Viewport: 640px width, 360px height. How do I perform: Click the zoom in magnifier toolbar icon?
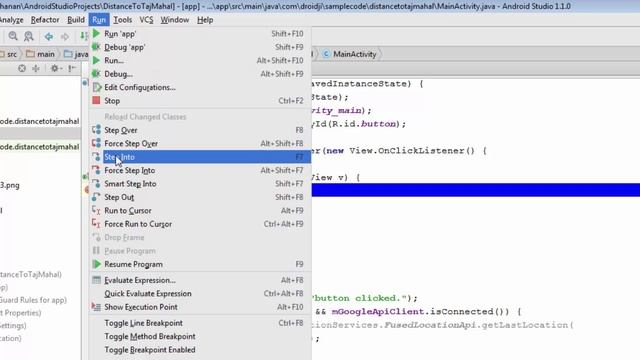tap(13, 36)
